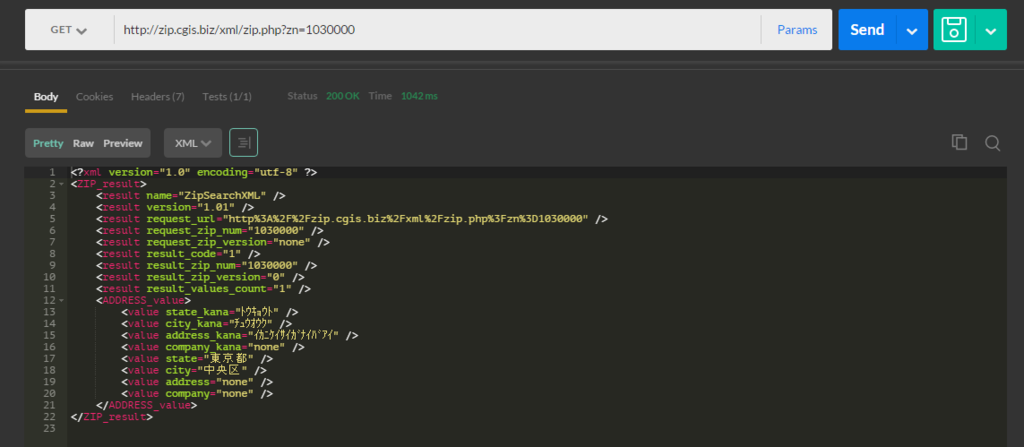Click the request_zip_version="none" line
Image resolution: width=1024 pixels, height=447 pixels.
pos(212,242)
